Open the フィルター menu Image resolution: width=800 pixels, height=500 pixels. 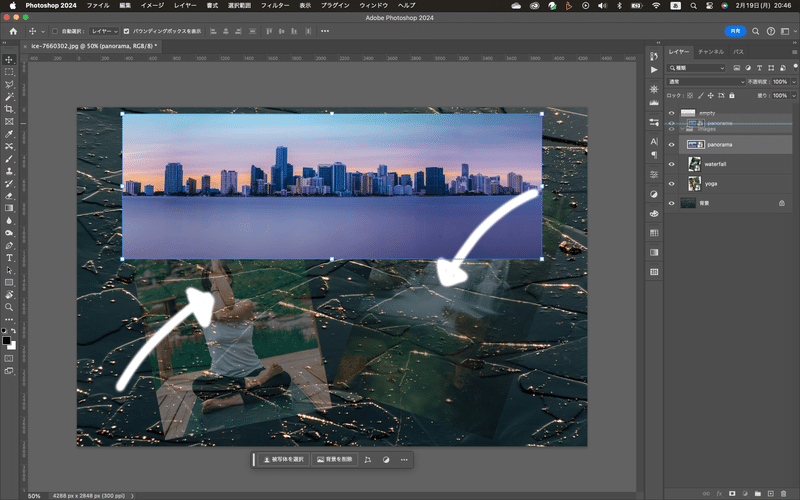(275, 6)
